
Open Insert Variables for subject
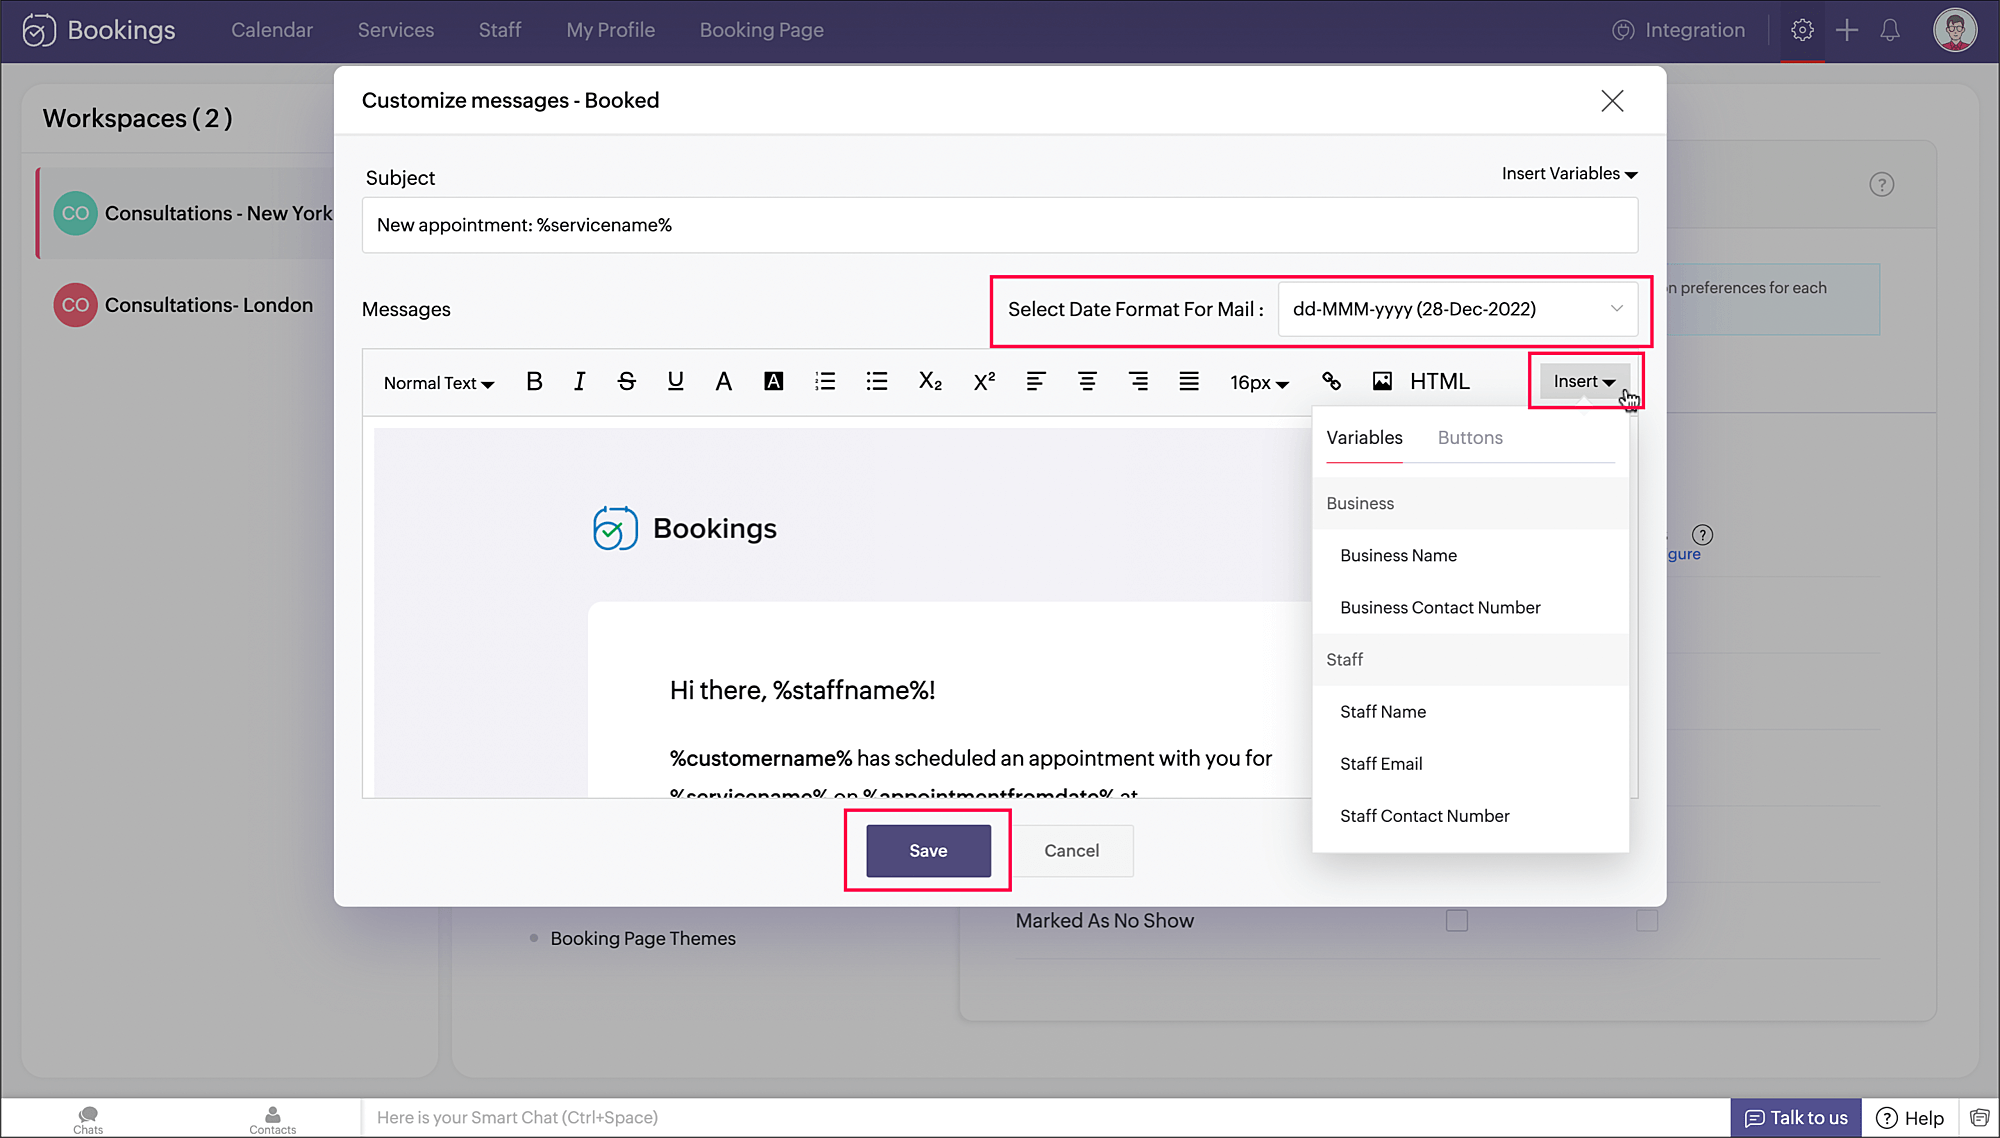[1569, 174]
